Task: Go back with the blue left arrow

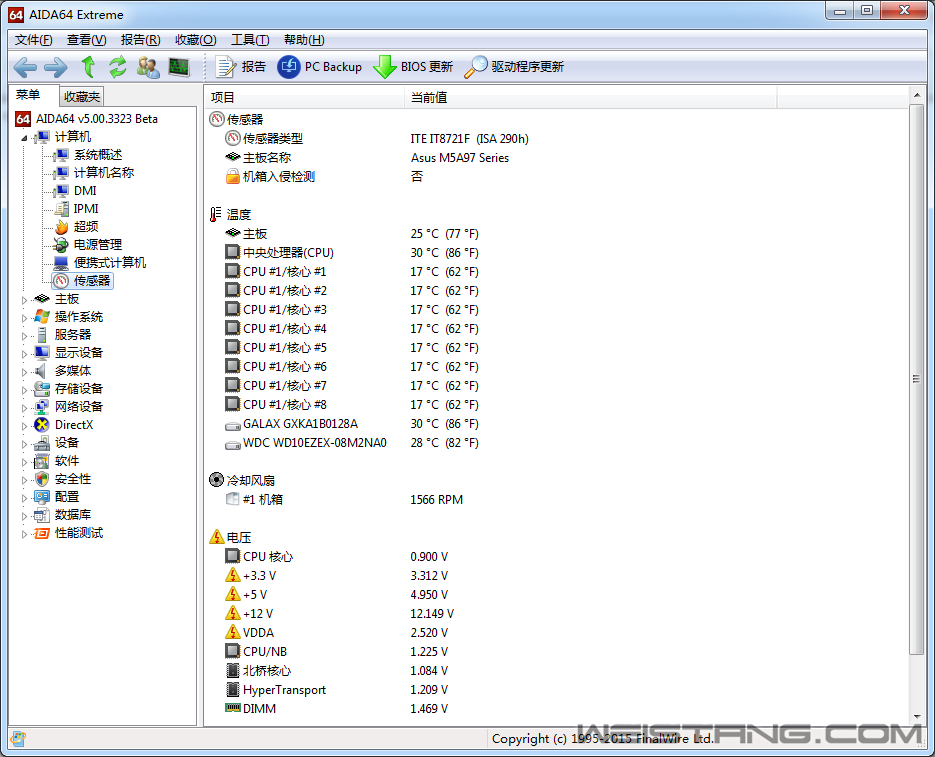Action: click(x=25, y=67)
